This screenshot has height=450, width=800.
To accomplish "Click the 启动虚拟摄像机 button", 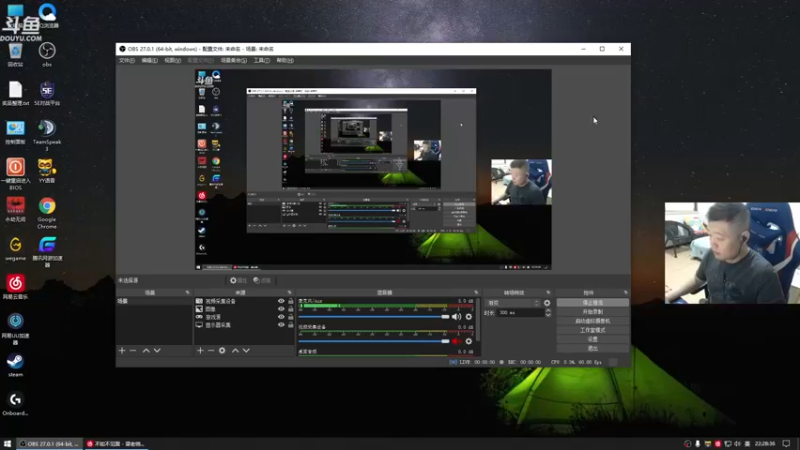I will [x=592, y=321].
